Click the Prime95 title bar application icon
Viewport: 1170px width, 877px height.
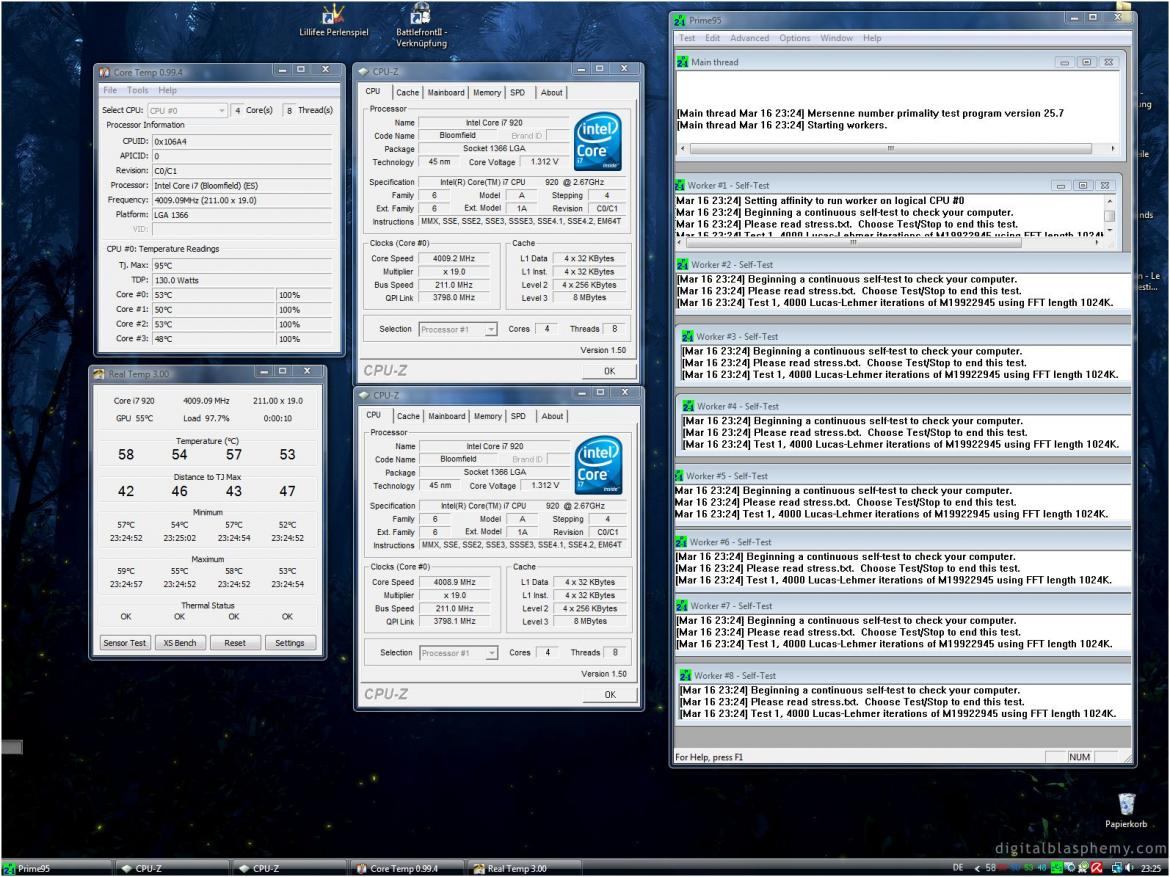tap(680, 21)
